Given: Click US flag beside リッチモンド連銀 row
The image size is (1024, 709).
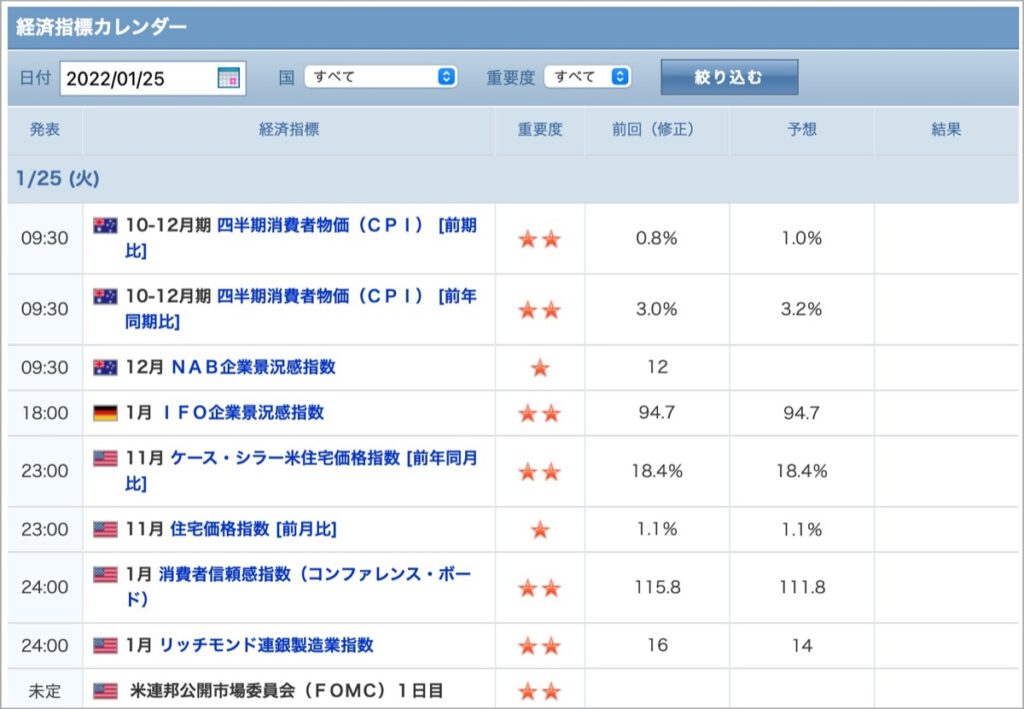Looking at the screenshot, I should [x=105, y=646].
